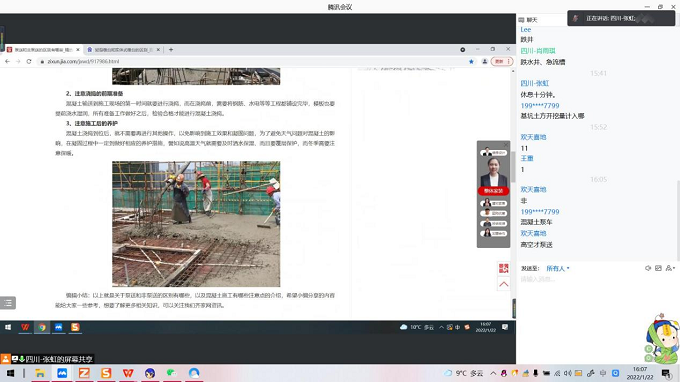Click the cartoon mascot floating widget
Image resolution: width=680 pixels, height=382 pixels.
(661, 339)
